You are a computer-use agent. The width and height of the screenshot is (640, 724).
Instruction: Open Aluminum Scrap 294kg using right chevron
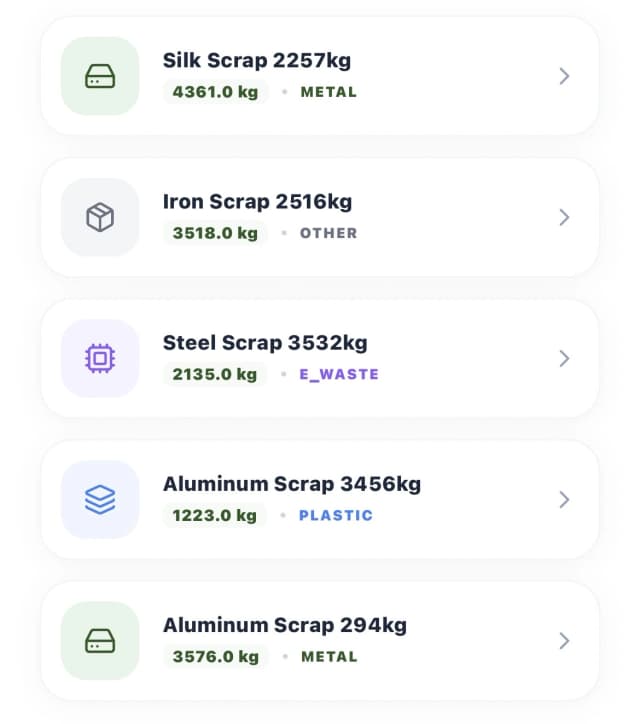(x=564, y=640)
